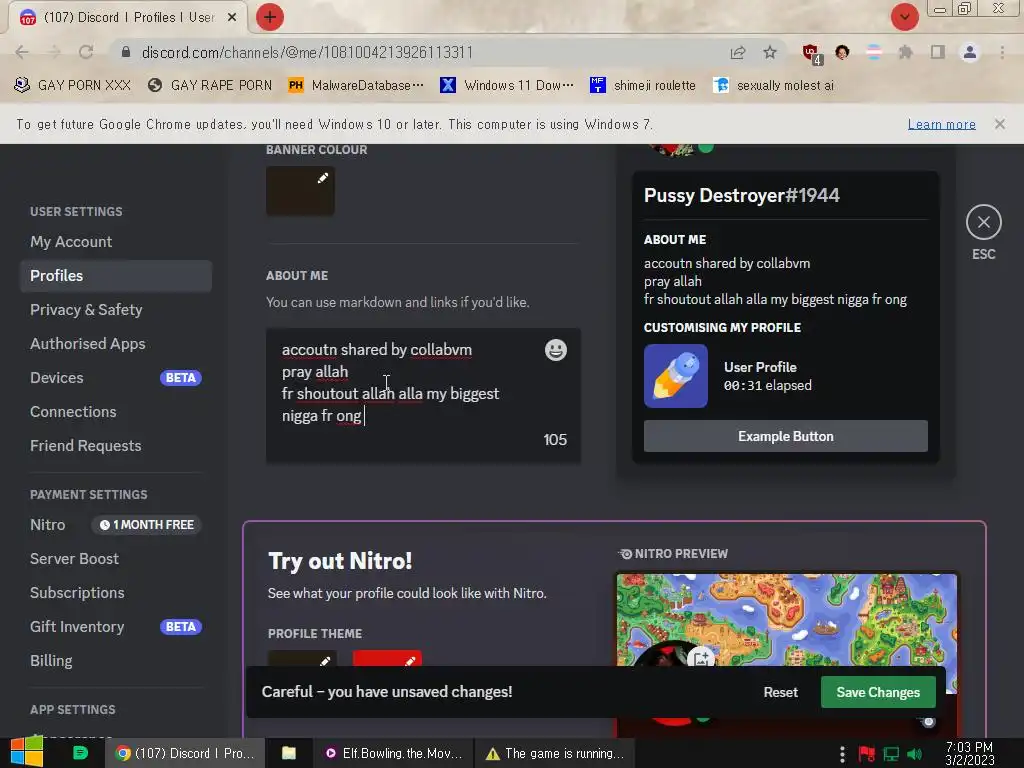Open a new tab with the red plus button

(270, 17)
